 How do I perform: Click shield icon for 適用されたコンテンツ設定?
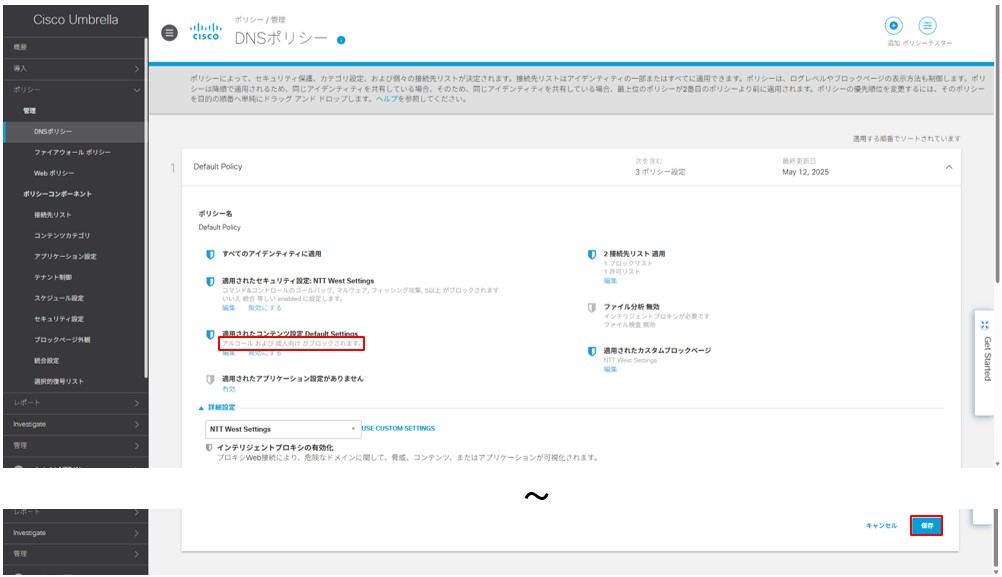210,334
